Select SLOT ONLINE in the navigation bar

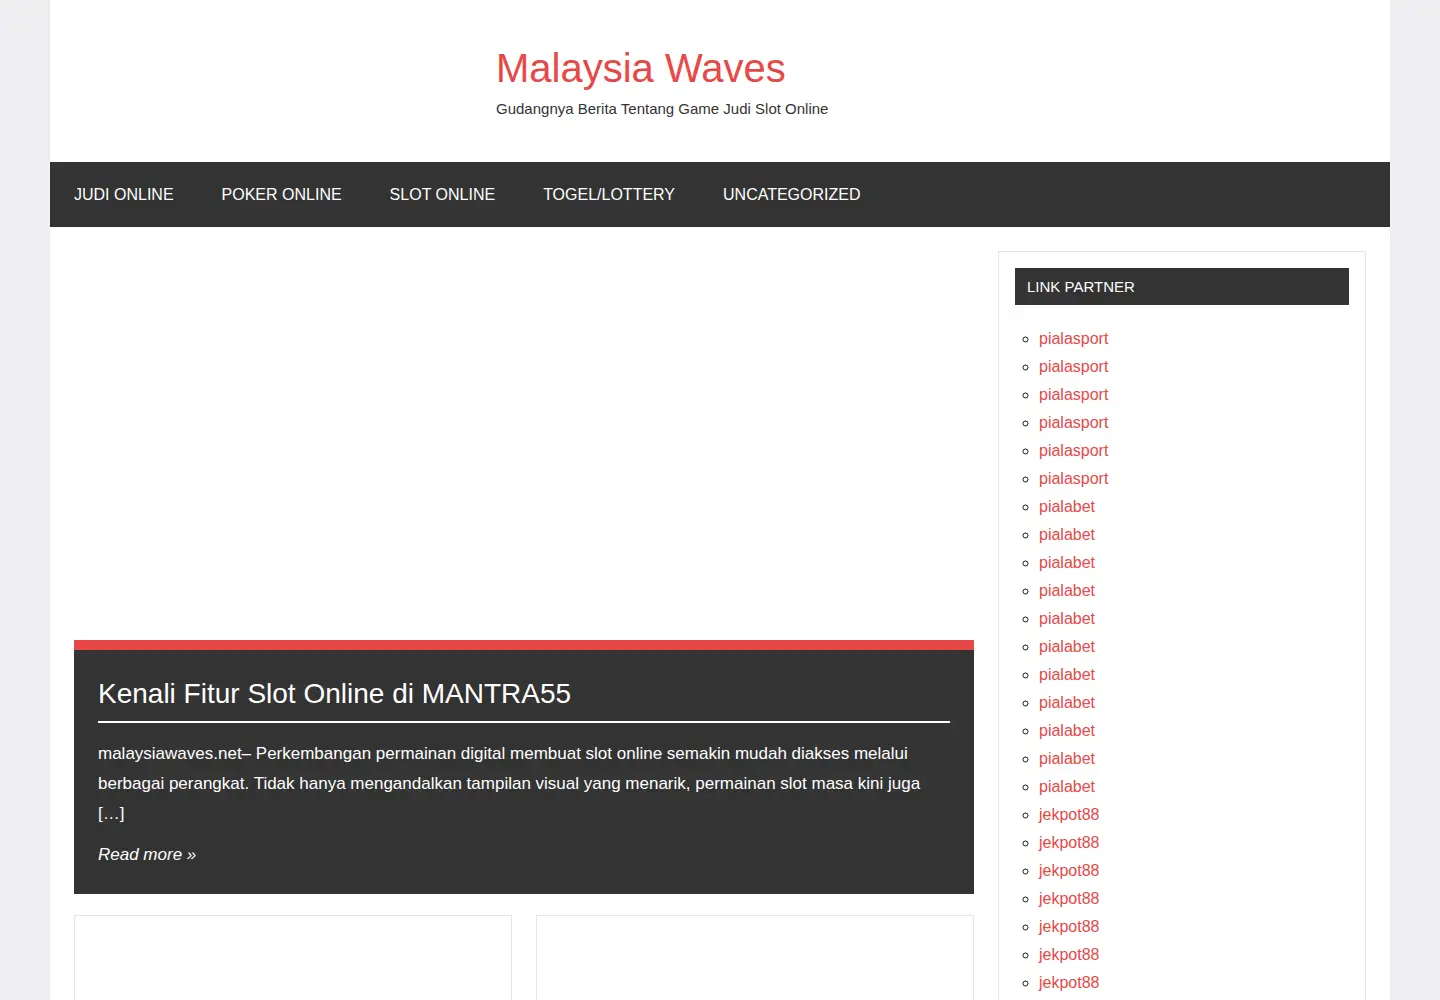[x=442, y=194]
